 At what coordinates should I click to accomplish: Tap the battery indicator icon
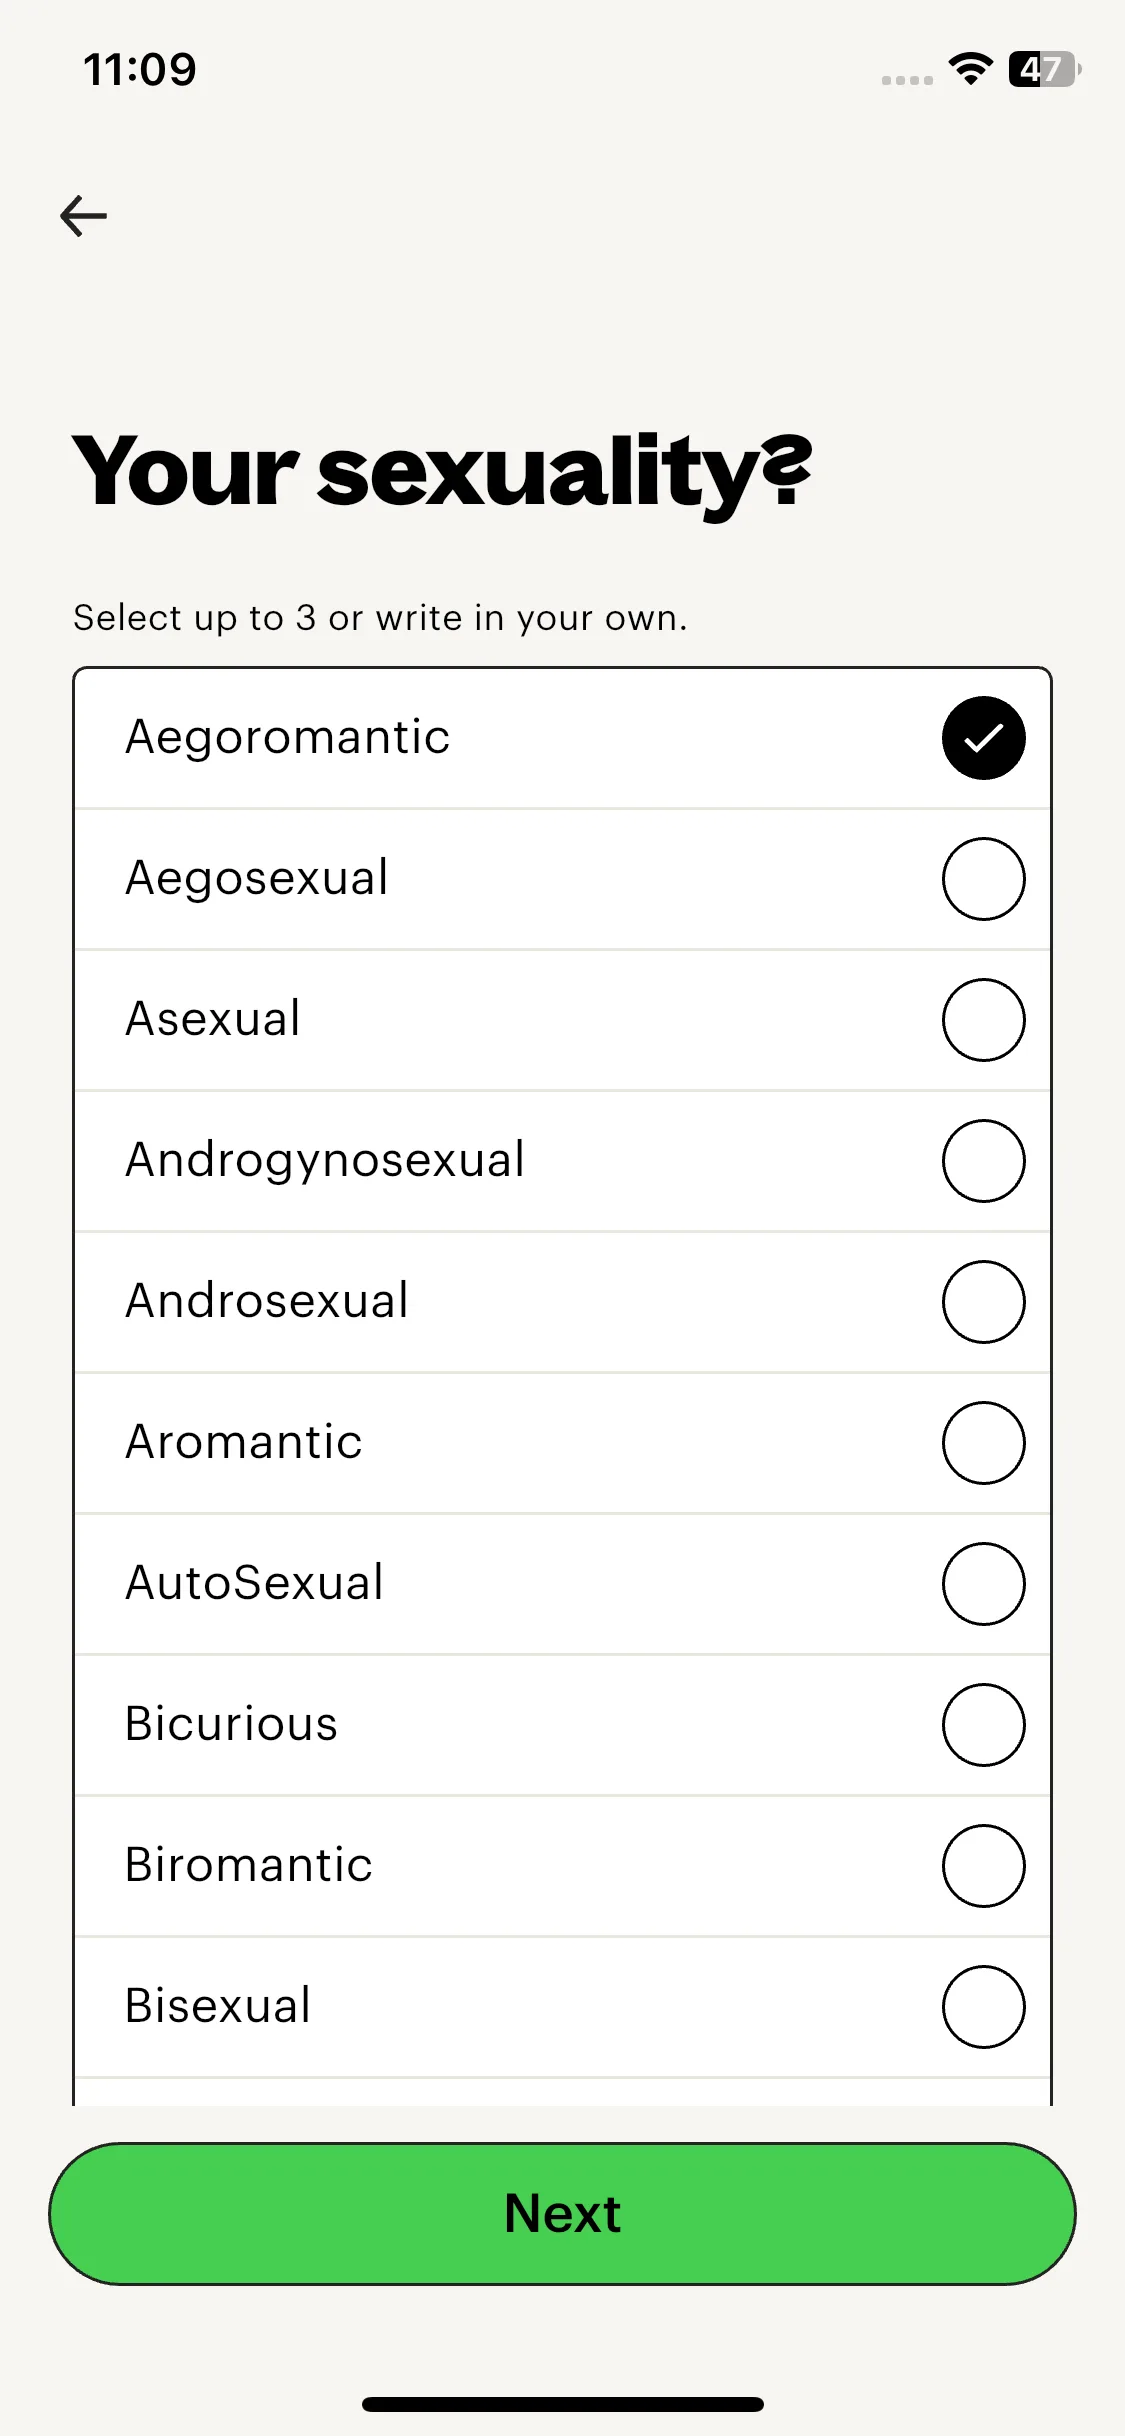click(x=1044, y=69)
